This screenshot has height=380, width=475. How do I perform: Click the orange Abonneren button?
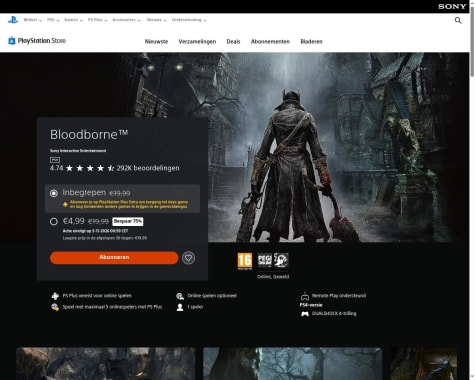click(x=114, y=258)
